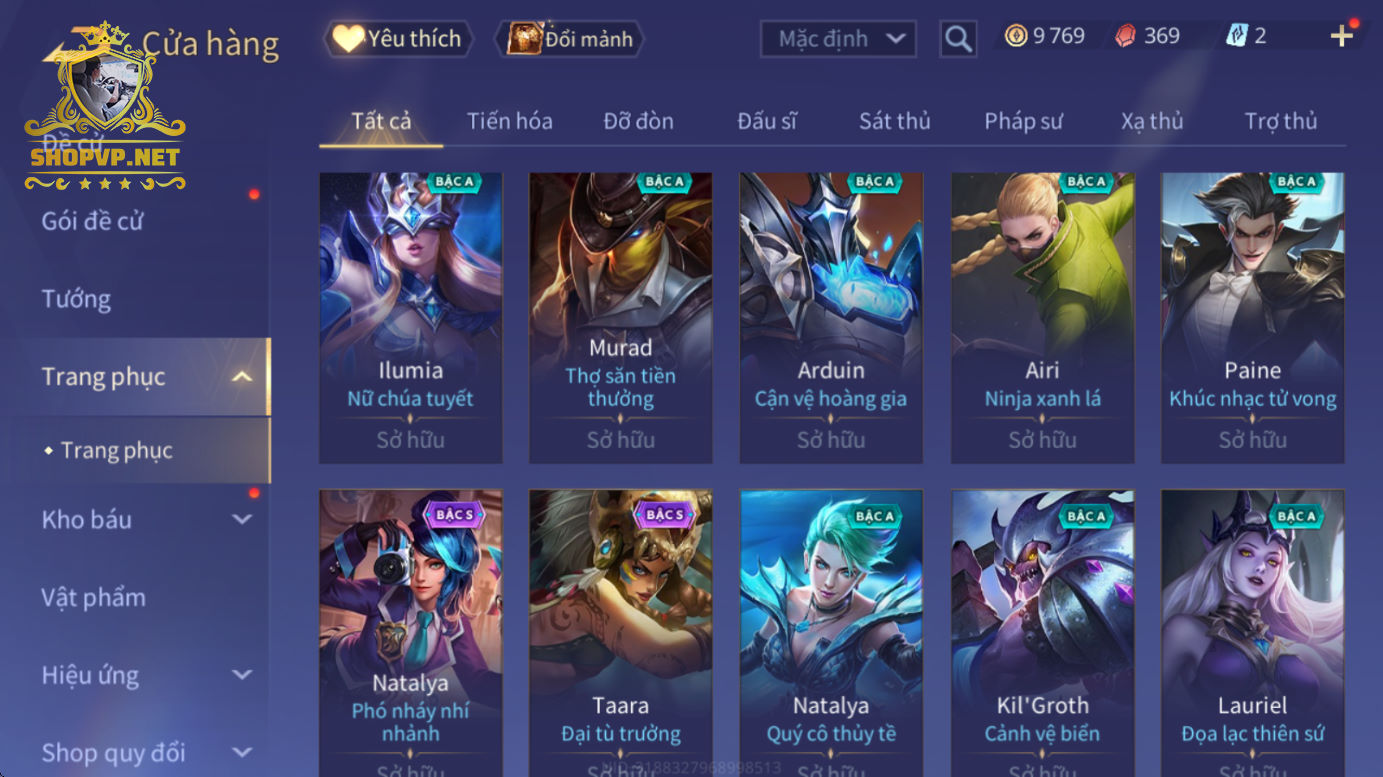The height and width of the screenshot is (777, 1383).
Task: Tap the red ruby currency icon
Action: 1126,36
